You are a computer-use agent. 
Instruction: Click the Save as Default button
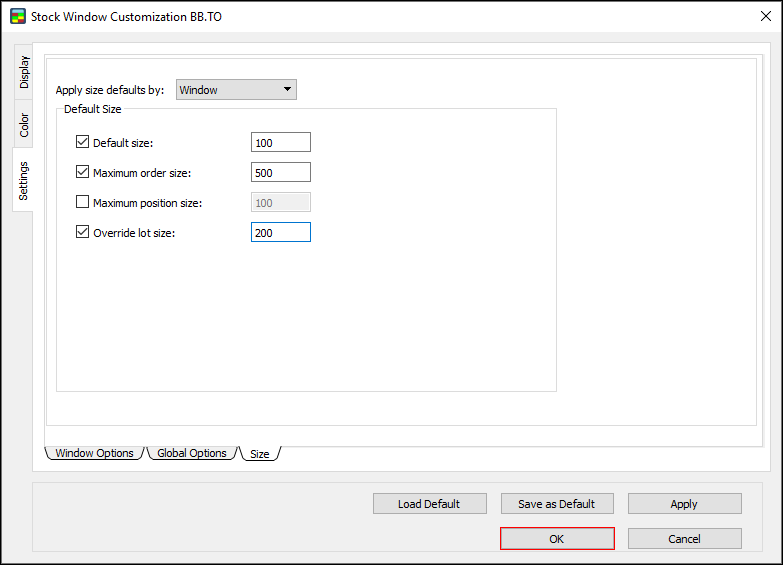pyautogui.click(x=556, y=504)
